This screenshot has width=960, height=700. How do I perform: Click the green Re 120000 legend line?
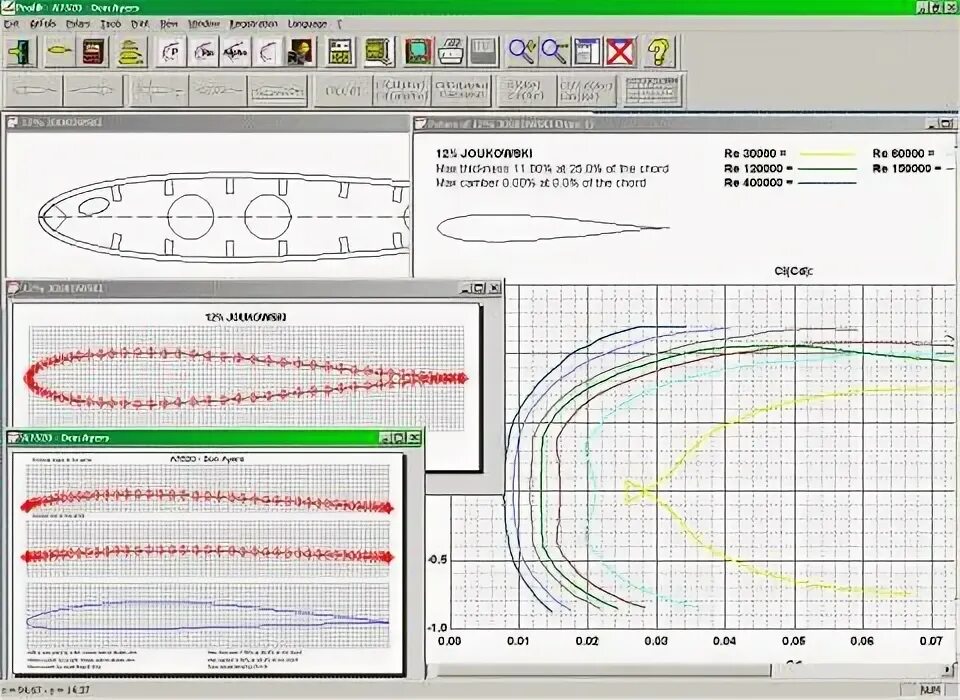(x=827, y=168)
